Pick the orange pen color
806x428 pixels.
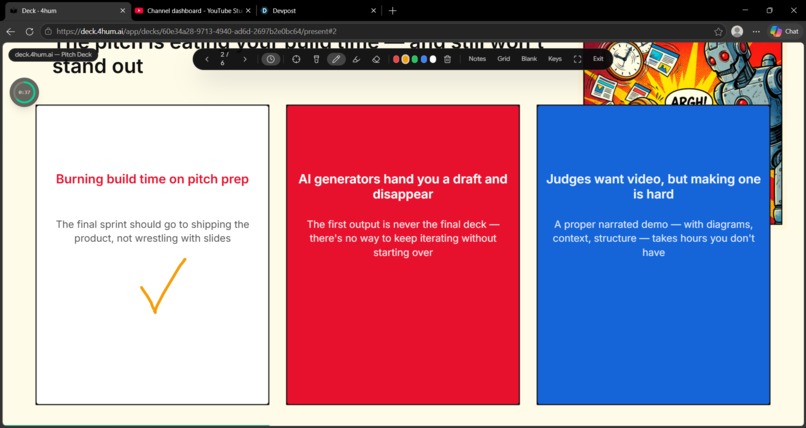point(405,59)
